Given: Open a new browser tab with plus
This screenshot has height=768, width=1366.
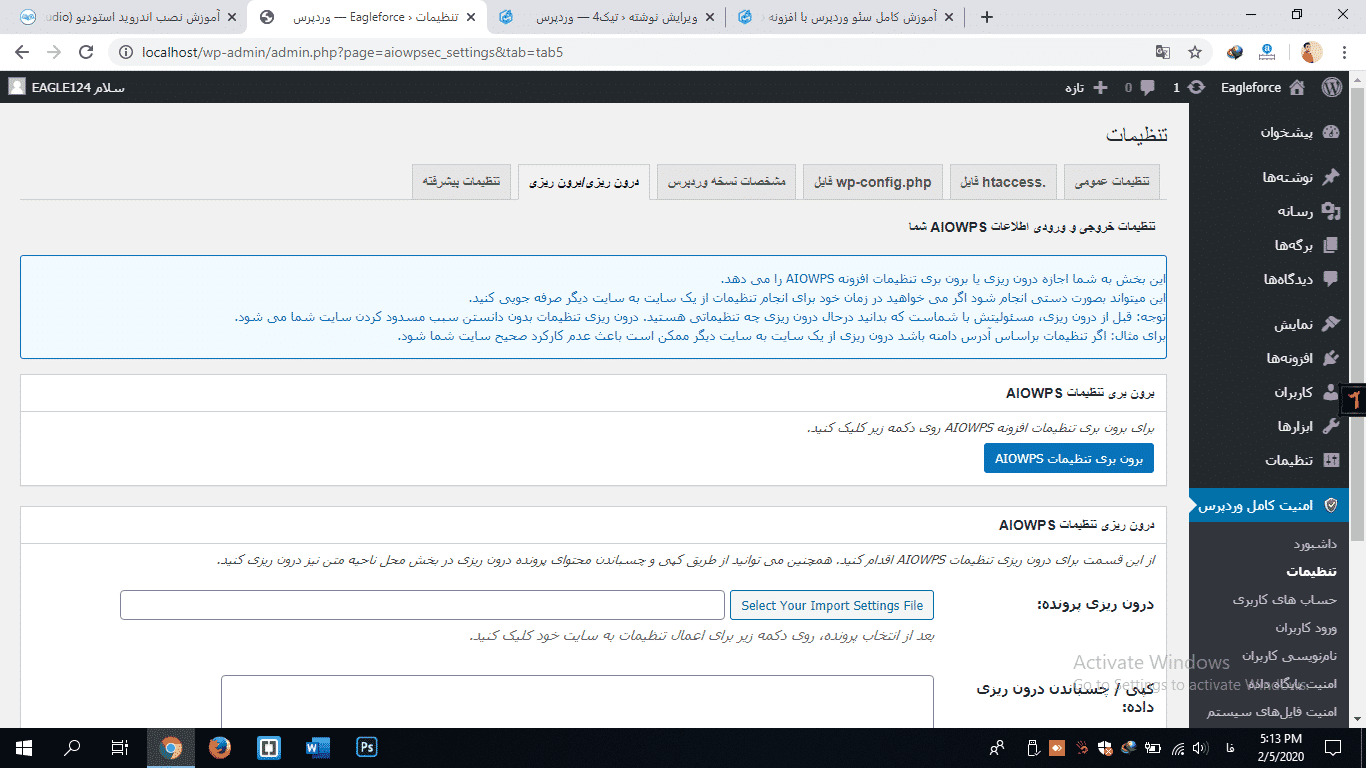Looking at the screenshot, I should coord(987,17).
